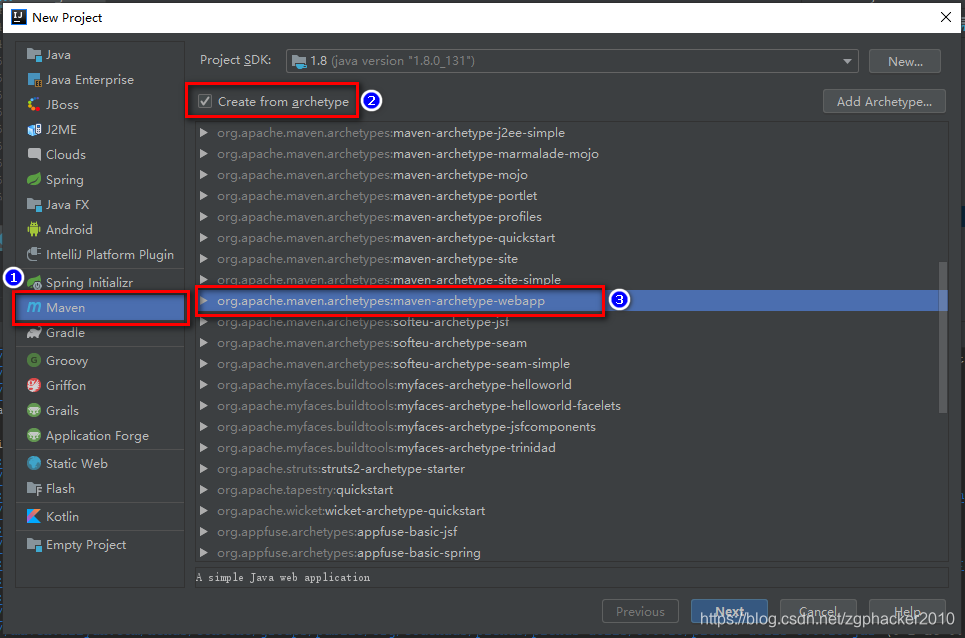Toggle the Create from archetype checkbox
The height and width of the screenshot is (638, 965).
pos(205,101)
